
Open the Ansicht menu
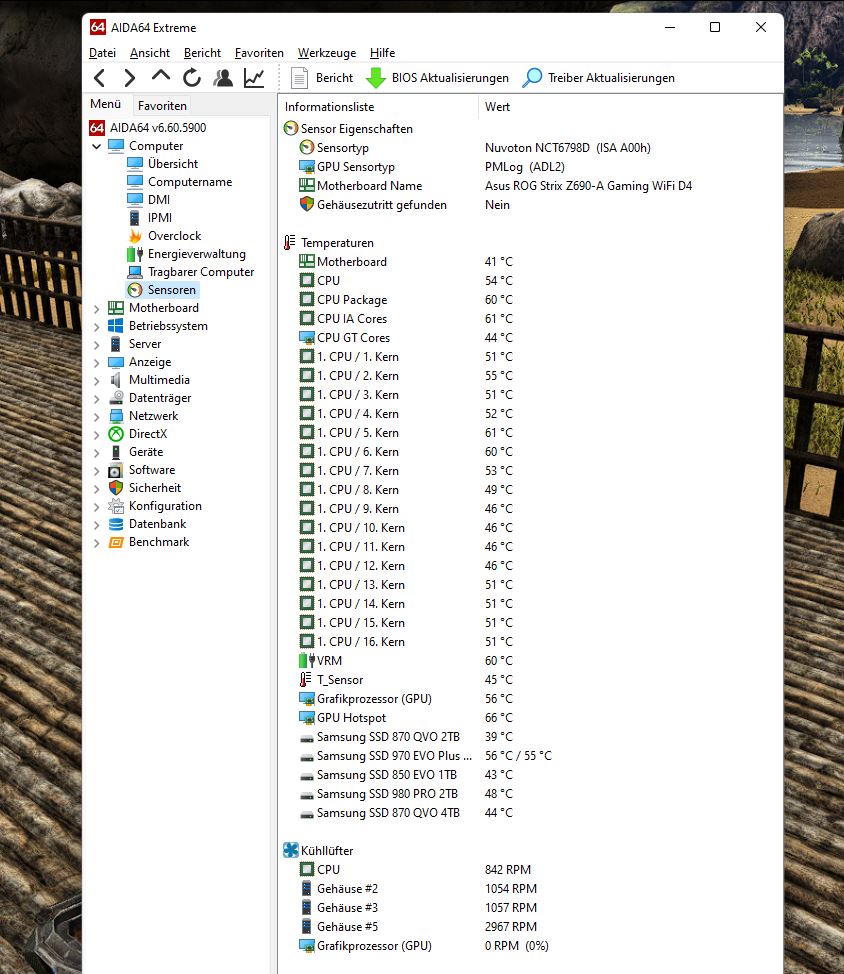(x=150, y=53)
